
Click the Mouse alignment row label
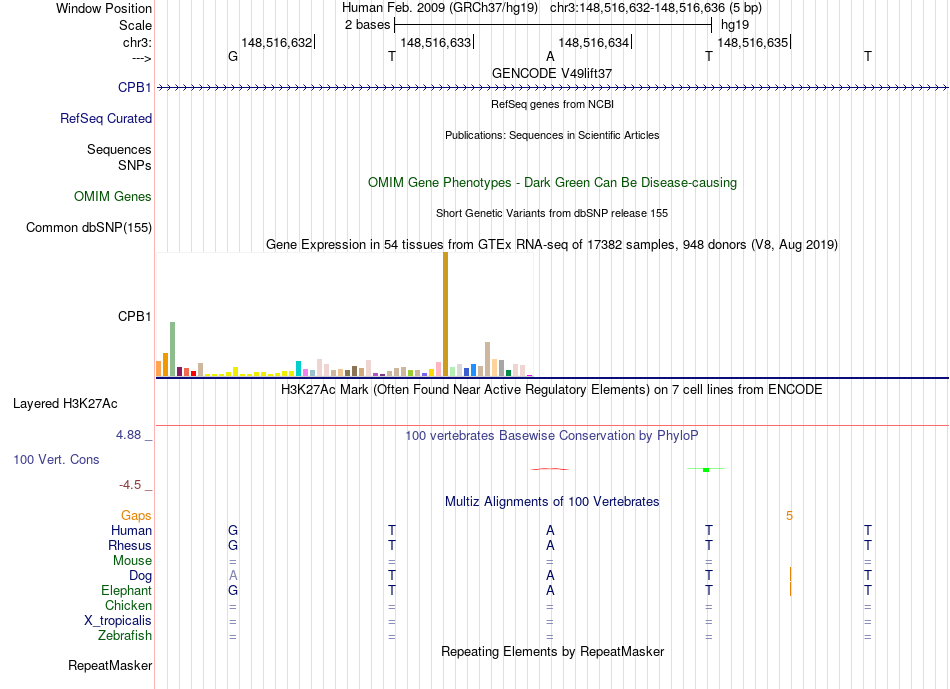pos(132,561)
